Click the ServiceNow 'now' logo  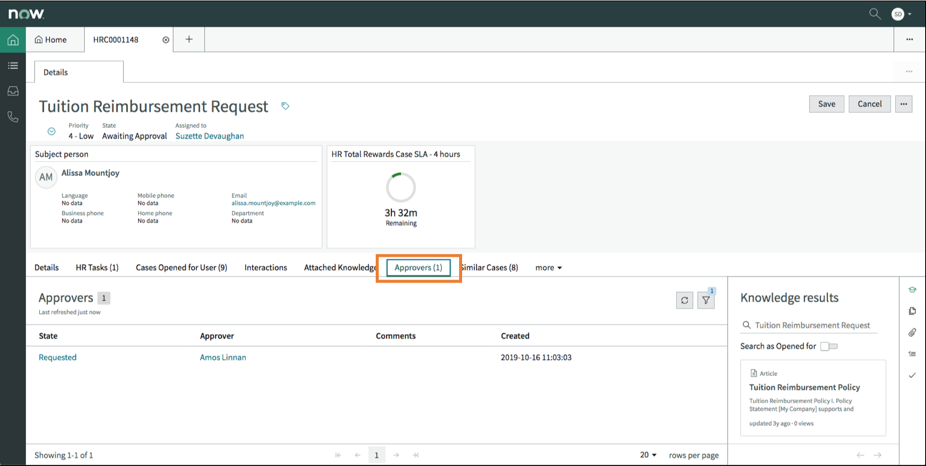(26, 14)
